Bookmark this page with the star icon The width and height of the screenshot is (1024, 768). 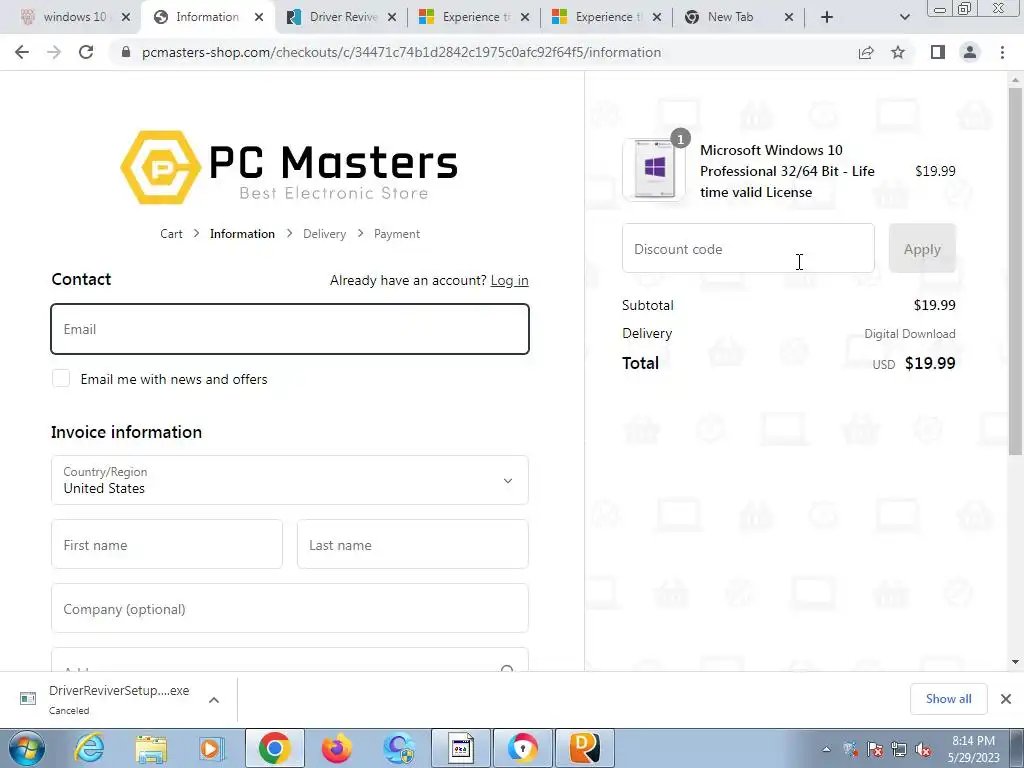click(898, 52)
